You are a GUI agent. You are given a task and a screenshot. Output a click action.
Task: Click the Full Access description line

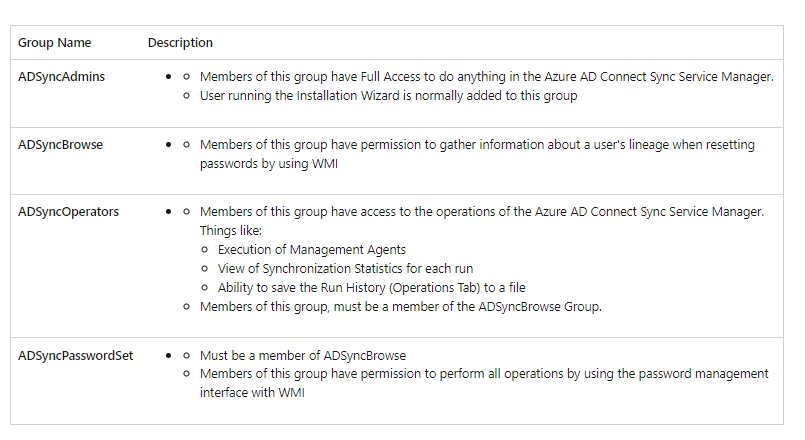tap(486, 76)
